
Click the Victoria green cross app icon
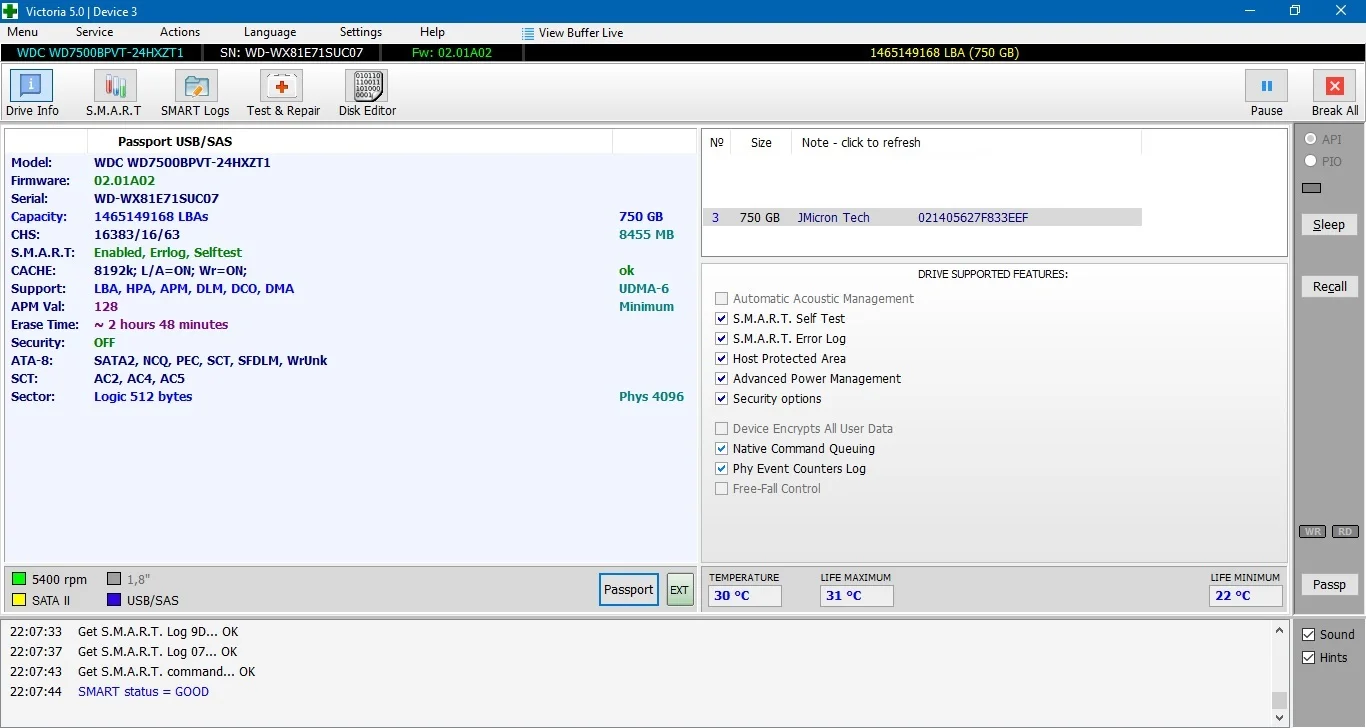(x=10, y=11)
